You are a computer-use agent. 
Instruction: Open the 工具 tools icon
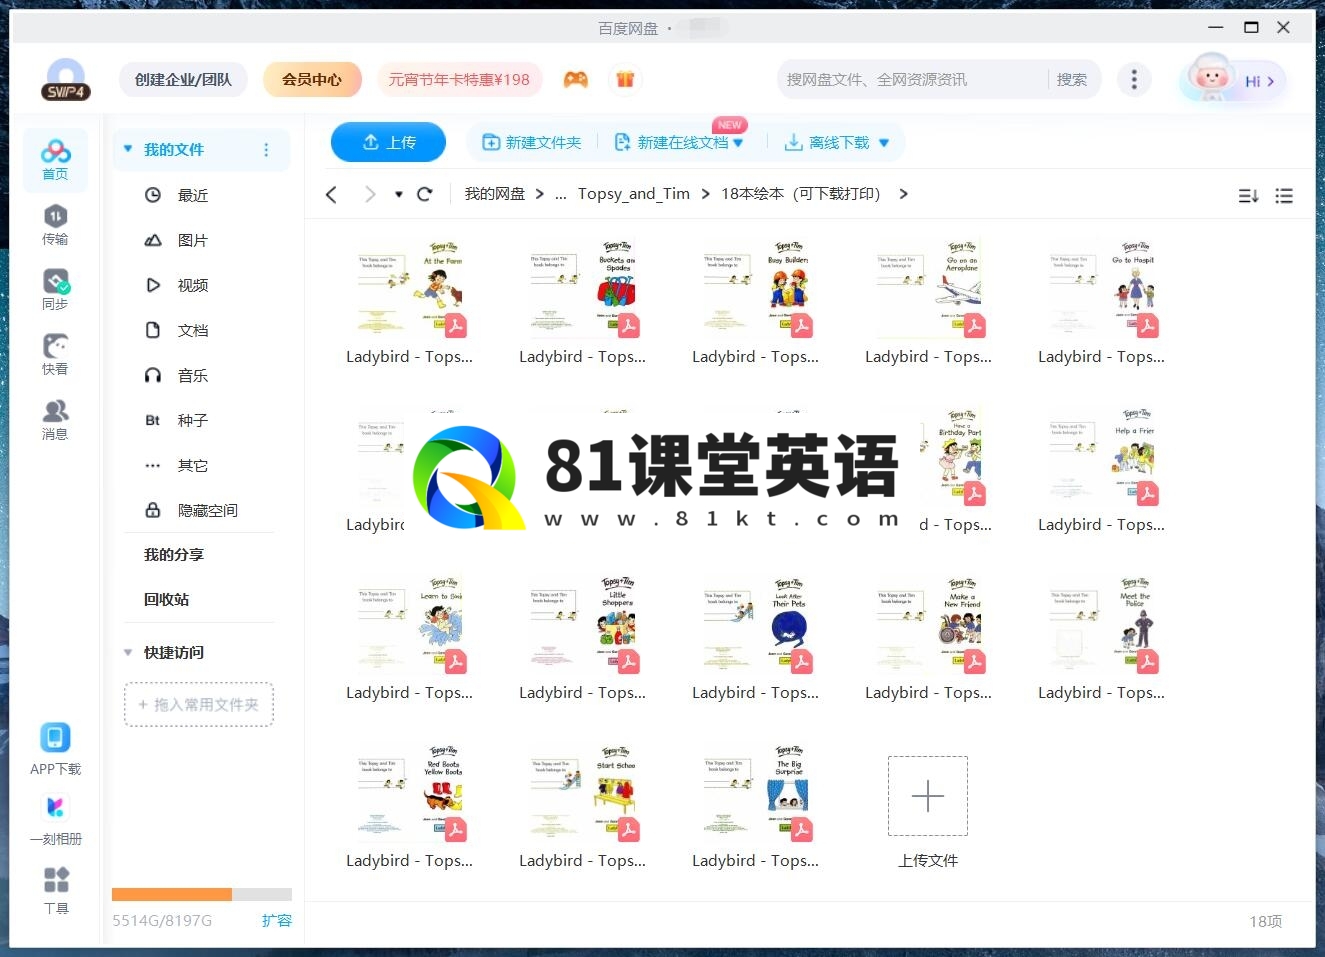coord(56,889)
